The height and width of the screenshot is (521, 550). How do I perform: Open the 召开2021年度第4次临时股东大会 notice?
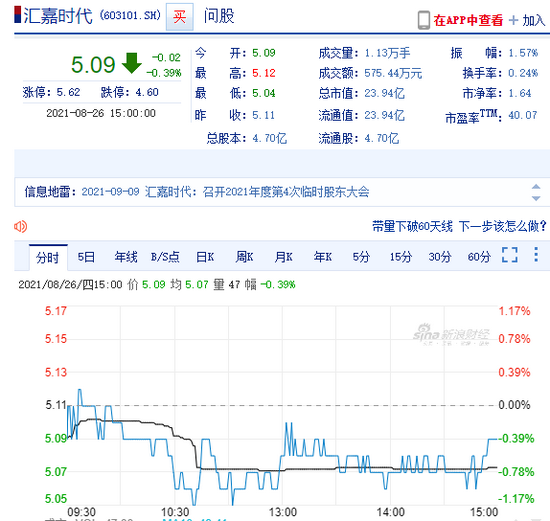point(286,192)
